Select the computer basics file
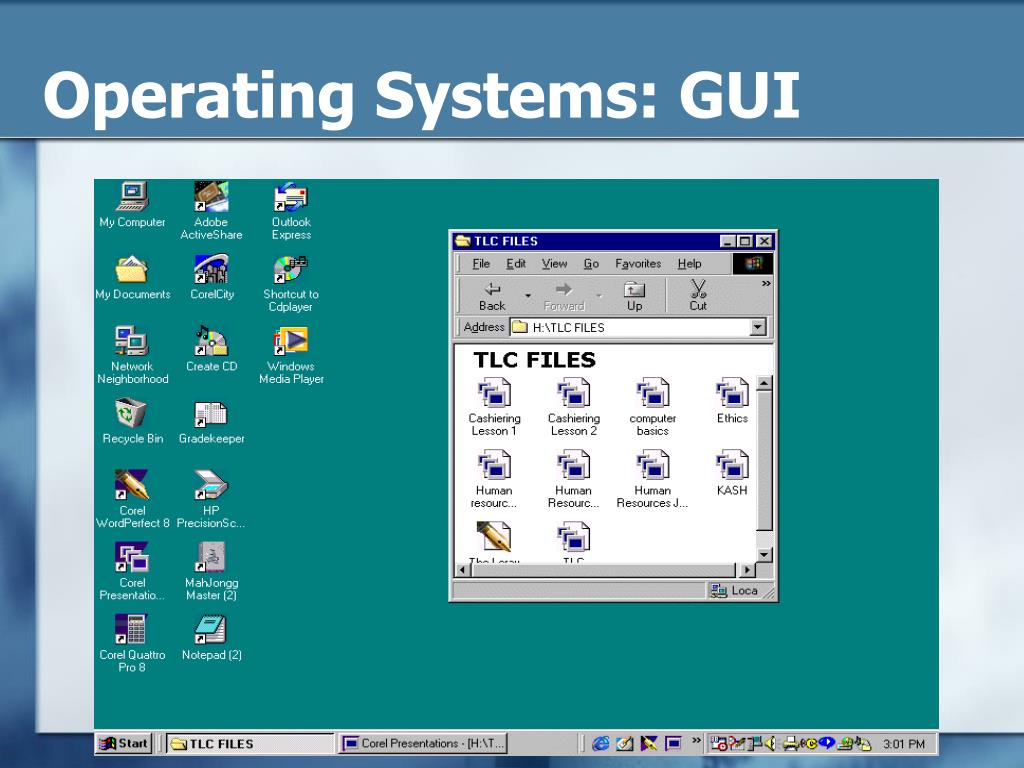This screenshot has width=1024, height=768. tap(652, 407)
